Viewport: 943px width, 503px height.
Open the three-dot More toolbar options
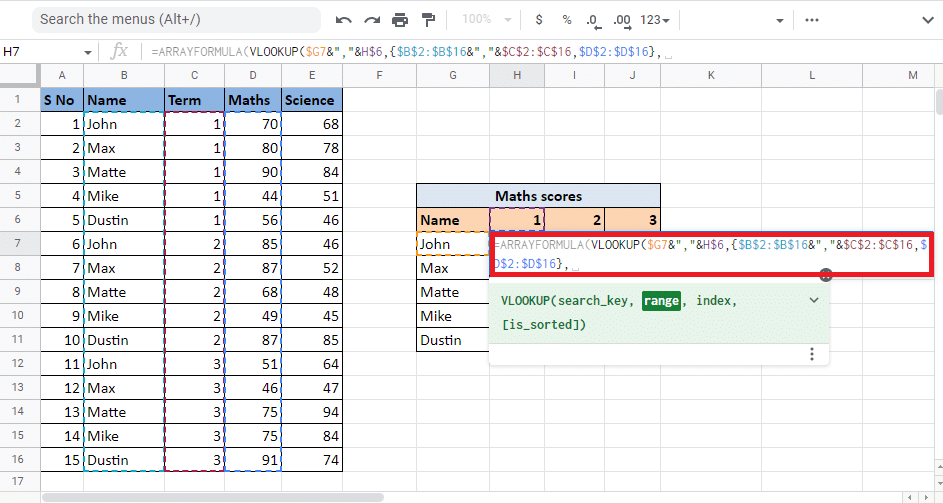click(811, 19)
